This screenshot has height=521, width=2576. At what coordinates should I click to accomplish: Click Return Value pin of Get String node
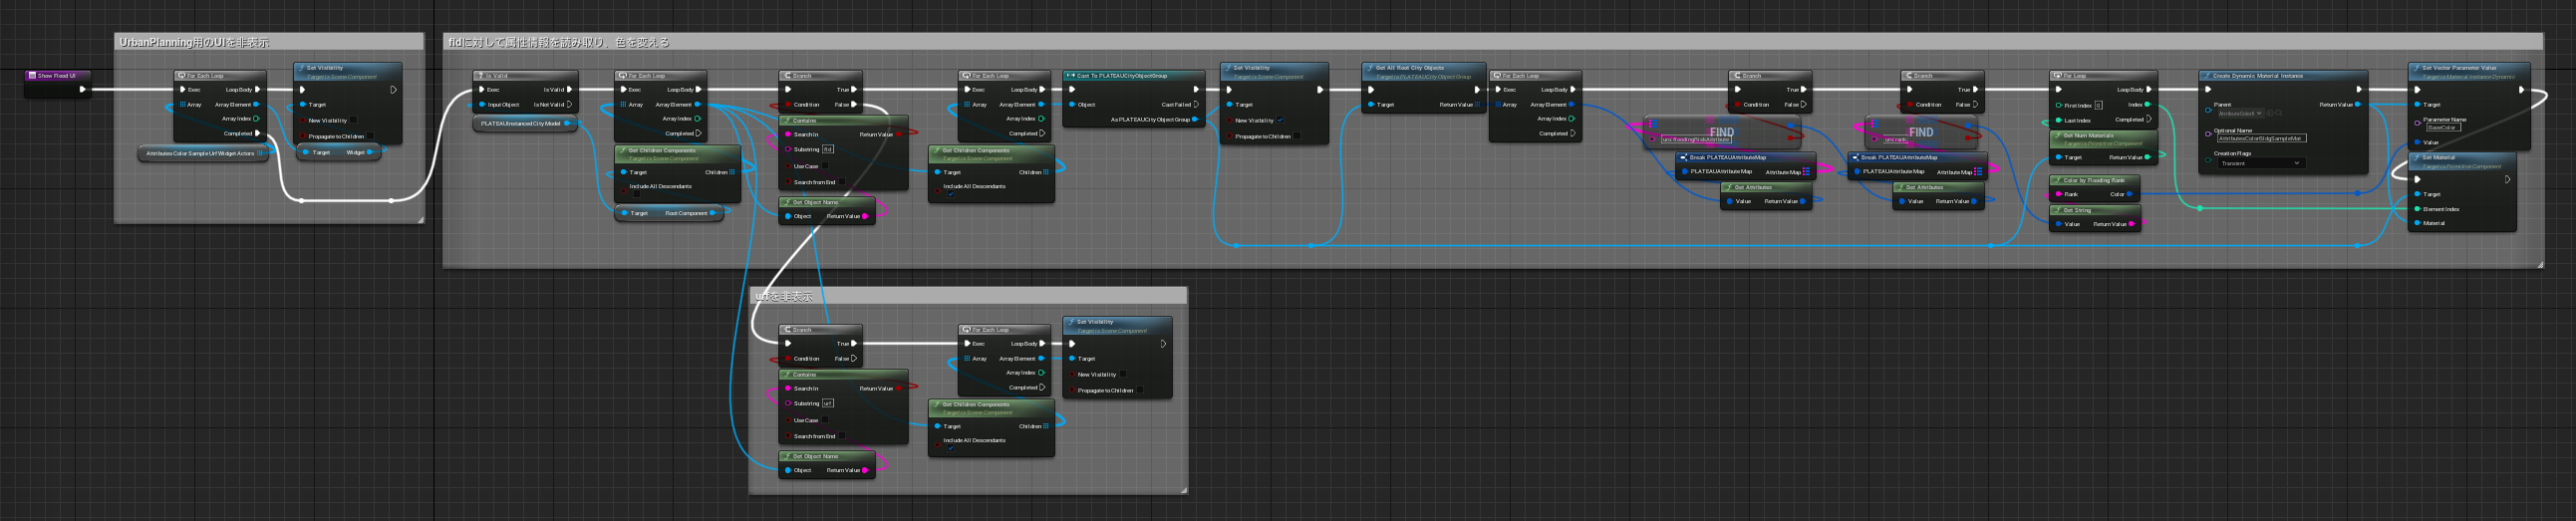[2132, 224]
